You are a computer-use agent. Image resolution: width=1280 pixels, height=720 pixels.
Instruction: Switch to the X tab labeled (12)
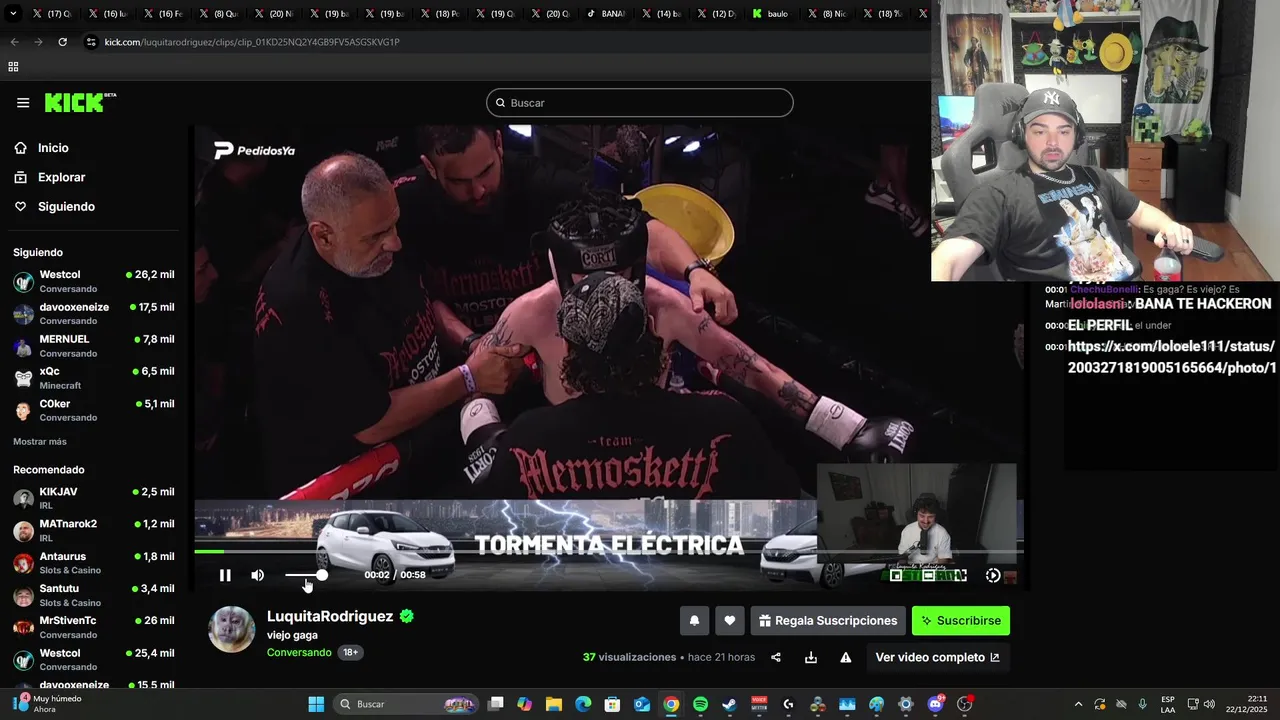pyautogui.click(x=717, y=14)
